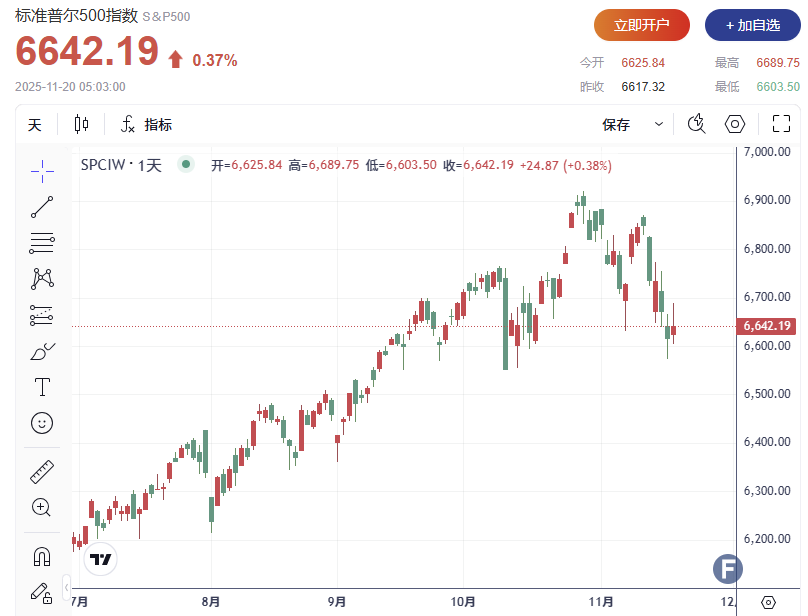The width and height of the screenshot is (808, 616).
Task: Toggle lock all drawing tools
Action: 42,592
